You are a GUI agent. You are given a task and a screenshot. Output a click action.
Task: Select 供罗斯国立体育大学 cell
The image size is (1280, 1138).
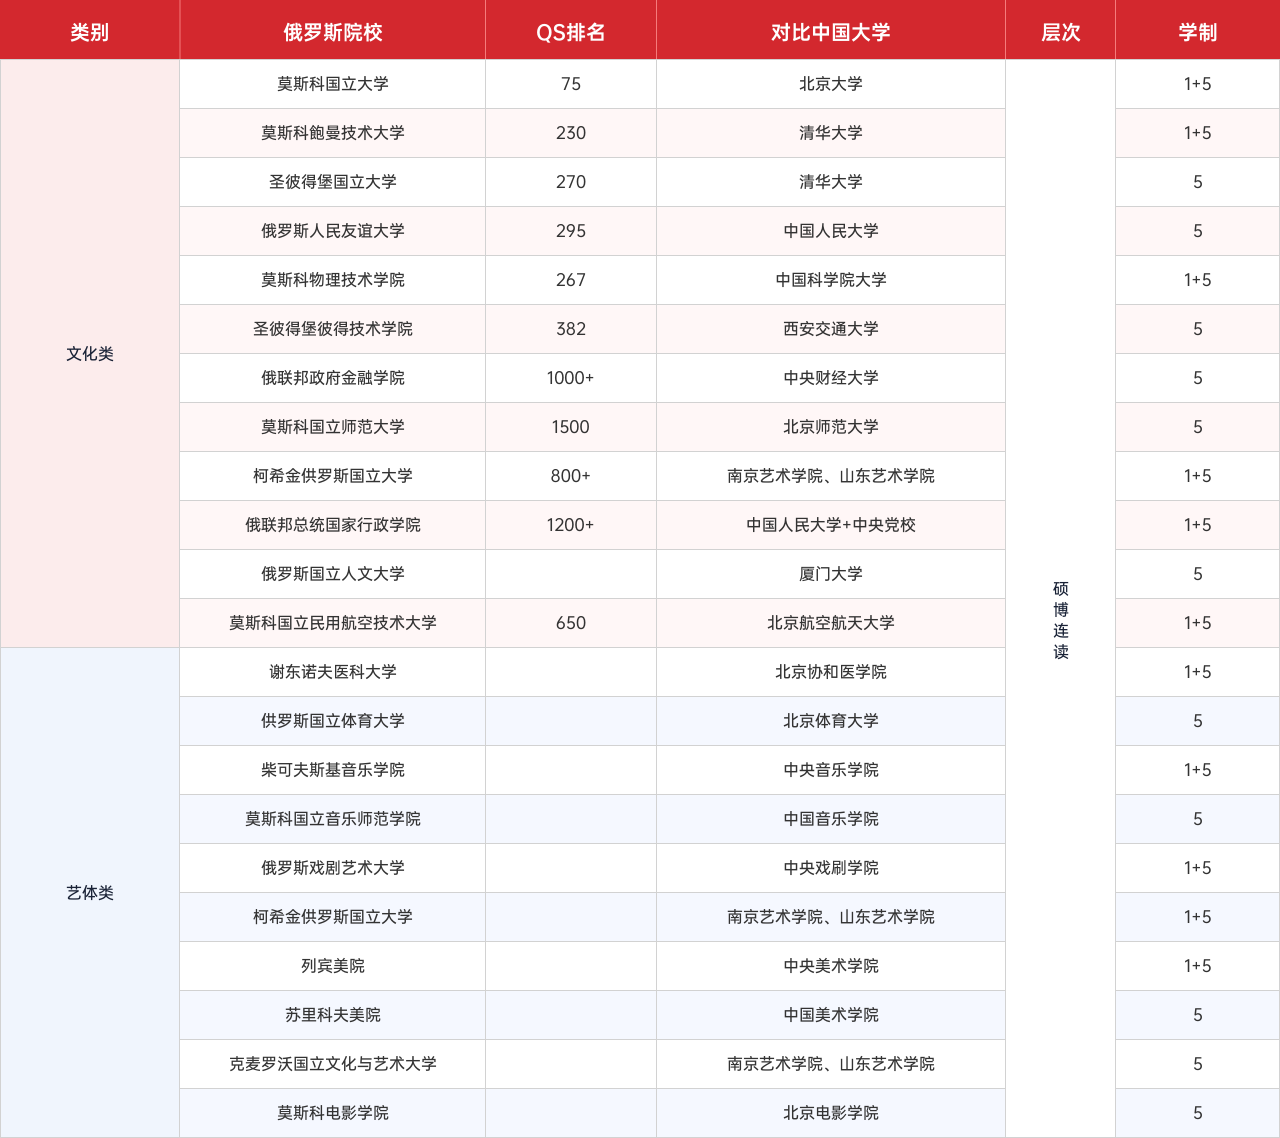(x=333, y=721)
